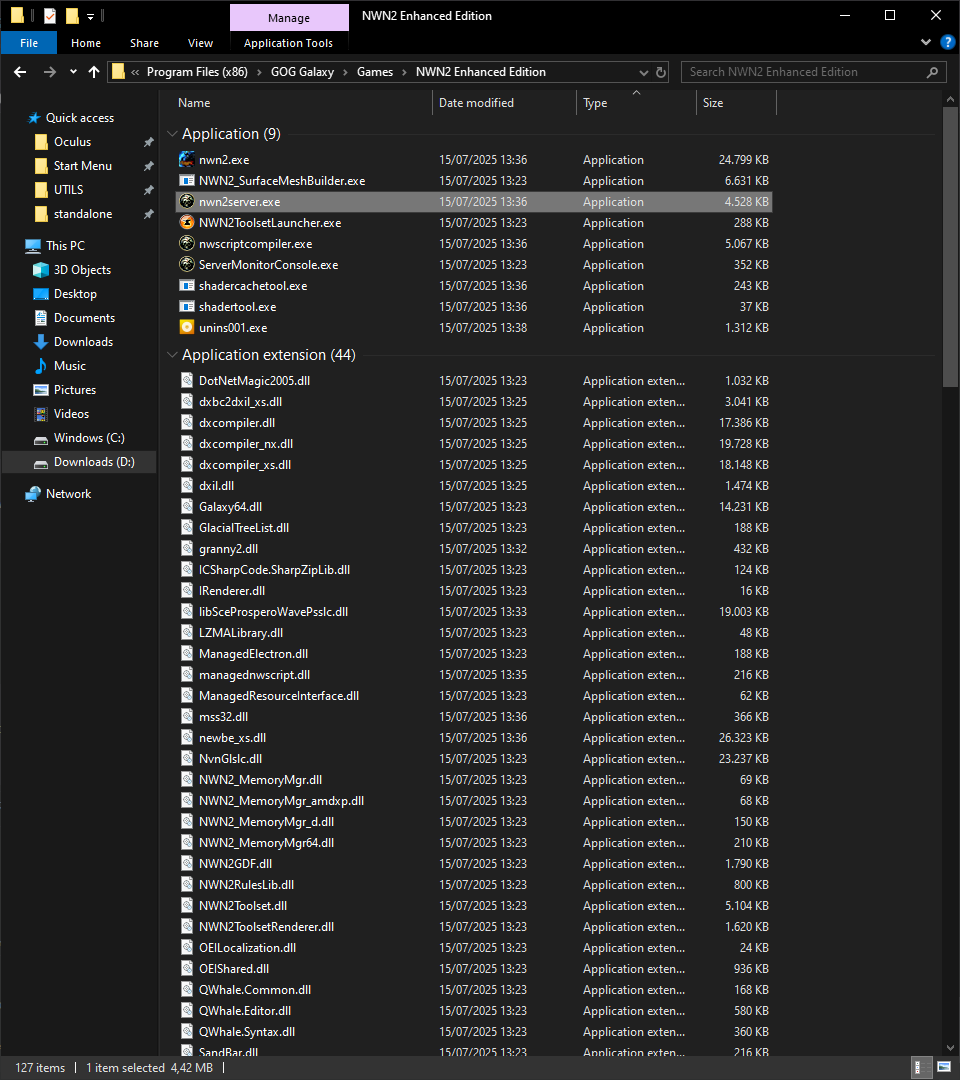Screen dimensions: 960x1080
Task: Collapse the Application extension (44) group
Action: pos(172,355)
